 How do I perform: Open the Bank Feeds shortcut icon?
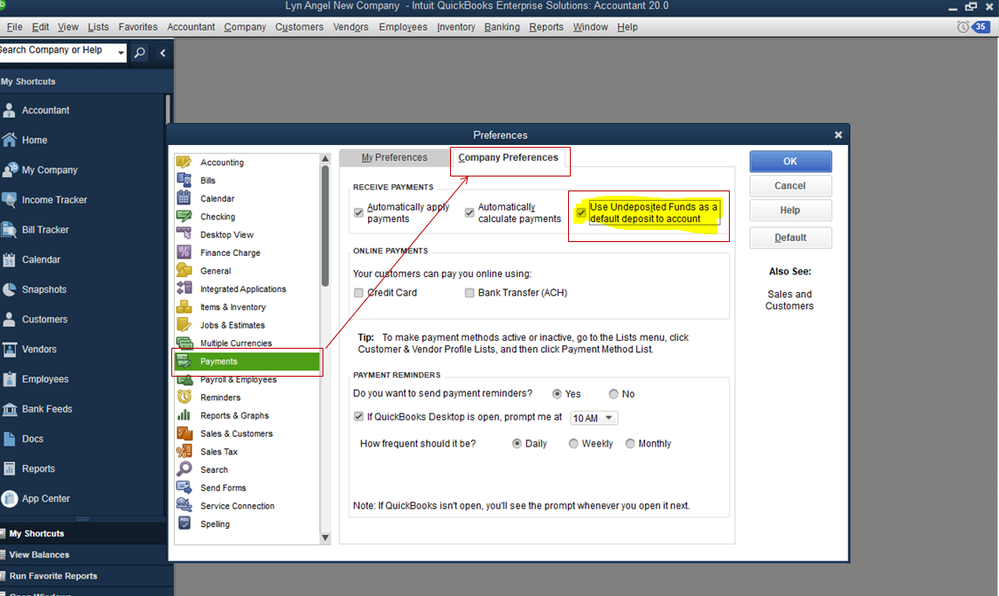pyautogui.click(x=9, y=409)
